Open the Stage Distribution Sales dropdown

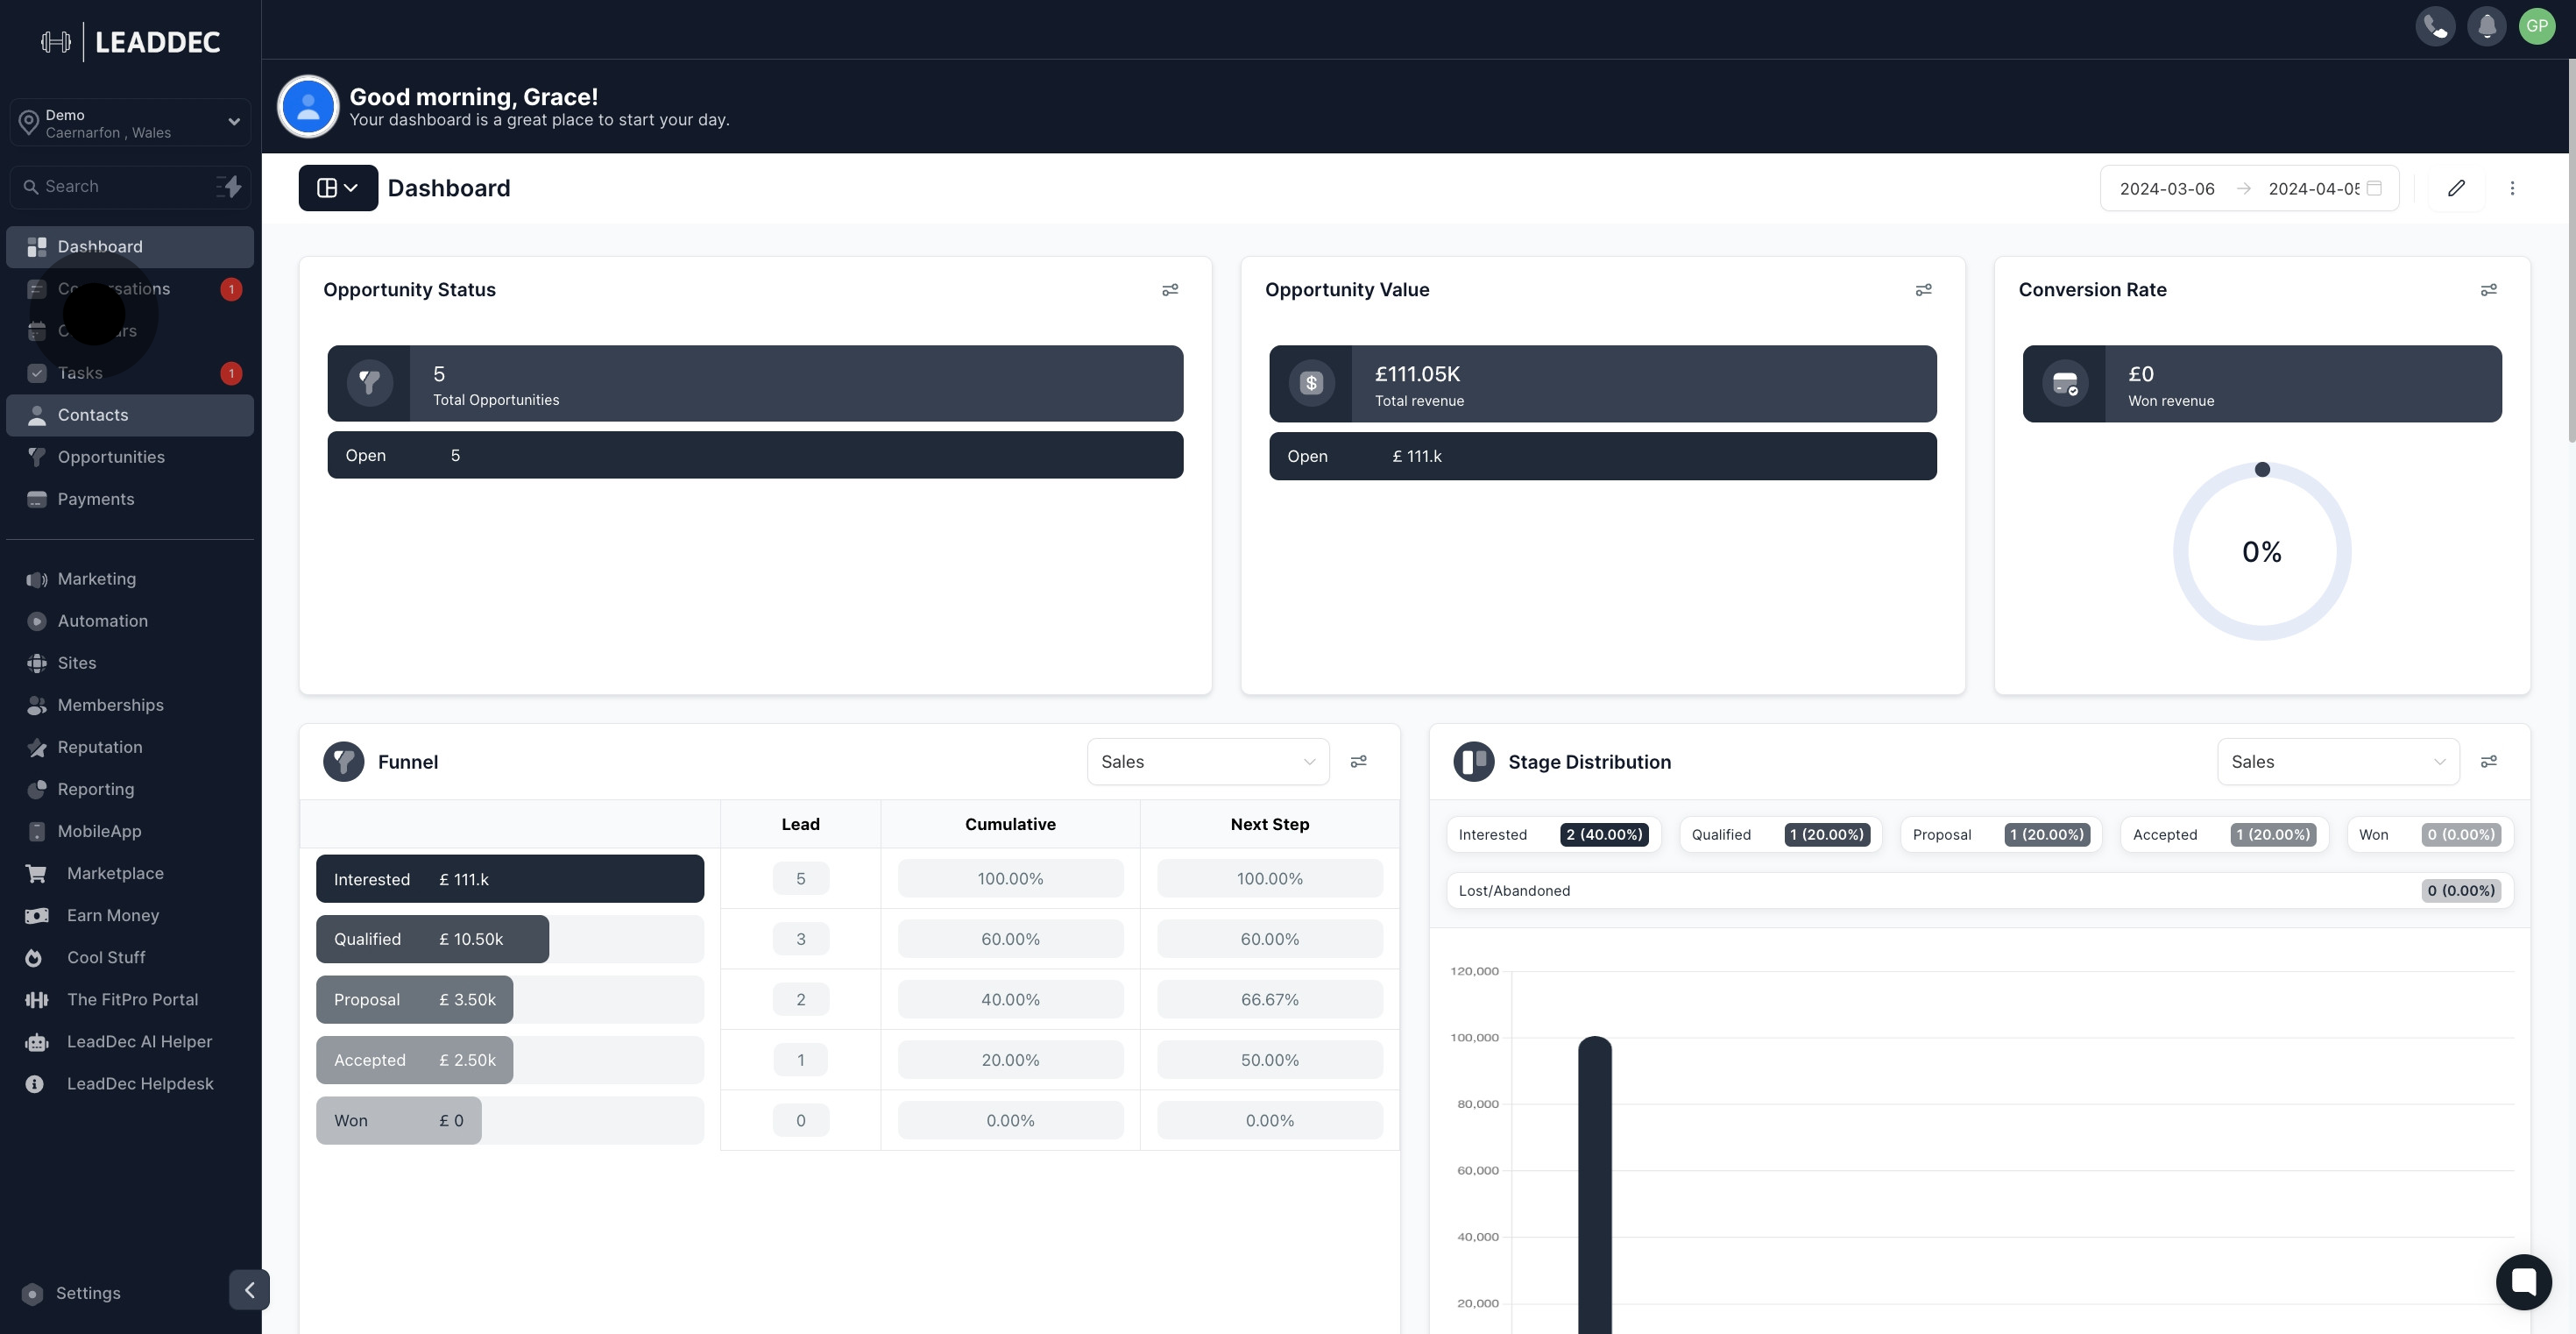[x=2337, y=762]
